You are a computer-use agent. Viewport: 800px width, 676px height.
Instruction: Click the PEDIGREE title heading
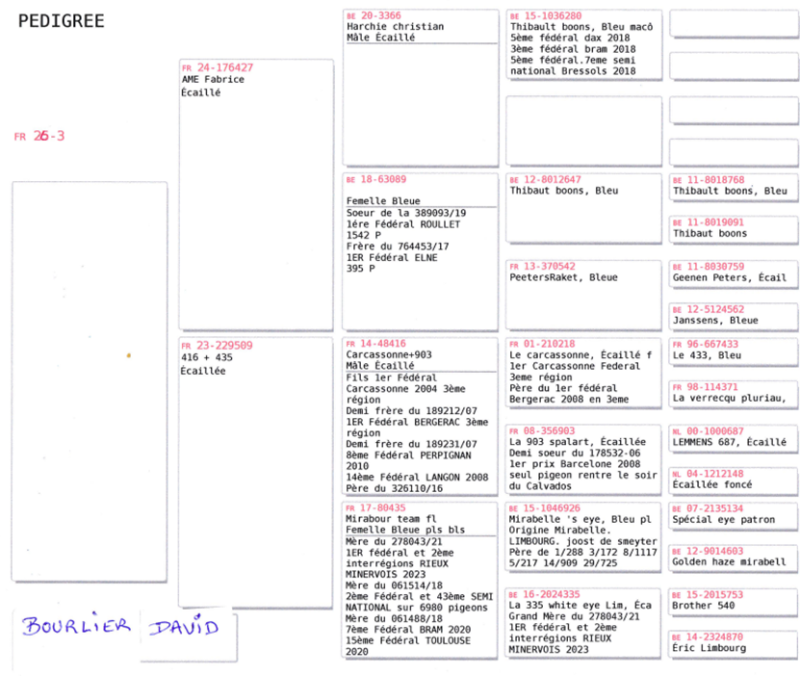click(61, 22)
